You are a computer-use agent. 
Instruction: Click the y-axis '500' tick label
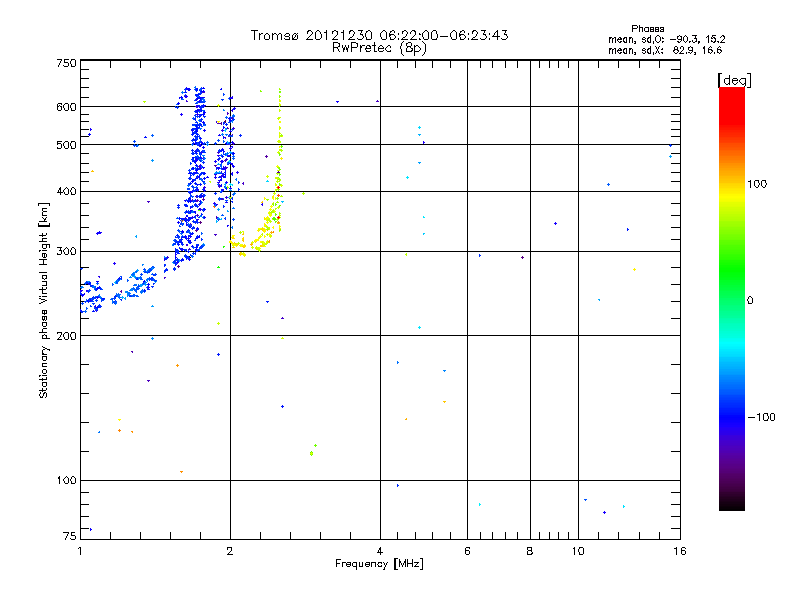click(x=66, y=145)
